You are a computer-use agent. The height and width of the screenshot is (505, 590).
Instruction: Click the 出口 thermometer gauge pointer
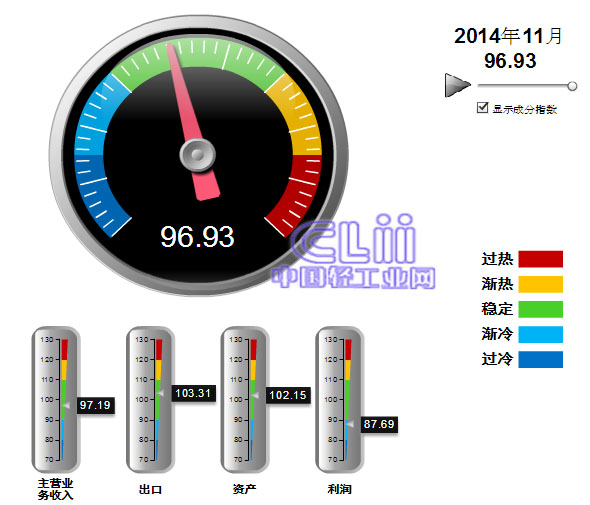pos(161,393)
